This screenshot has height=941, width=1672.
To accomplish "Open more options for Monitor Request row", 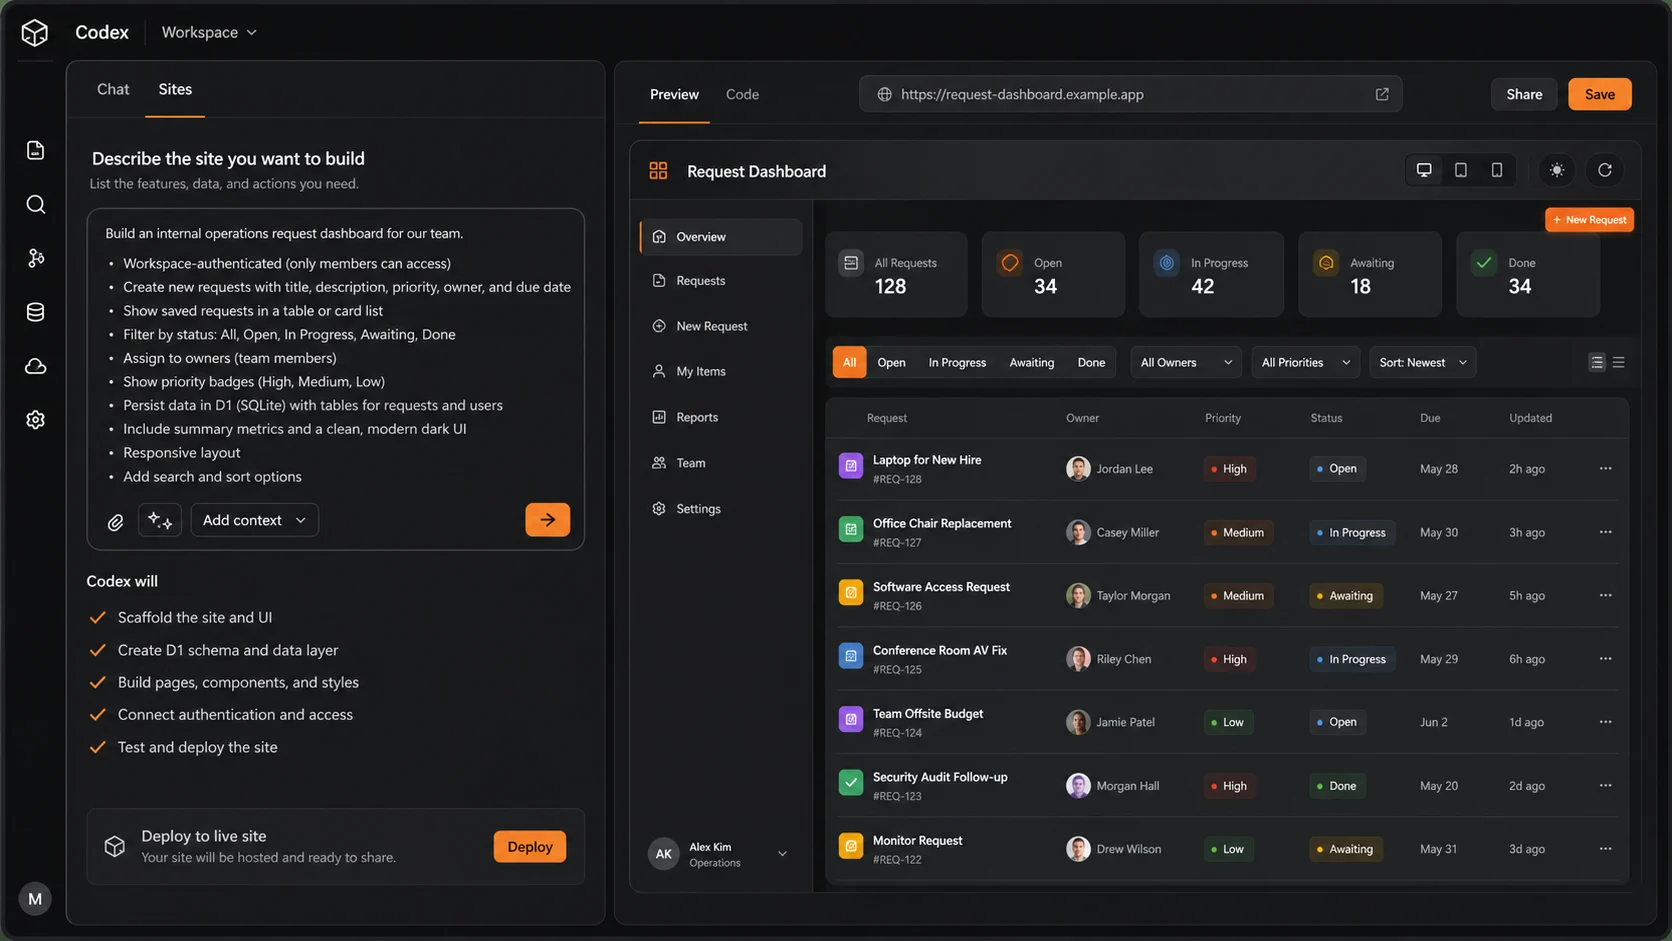I will (x=1605, y=849).
